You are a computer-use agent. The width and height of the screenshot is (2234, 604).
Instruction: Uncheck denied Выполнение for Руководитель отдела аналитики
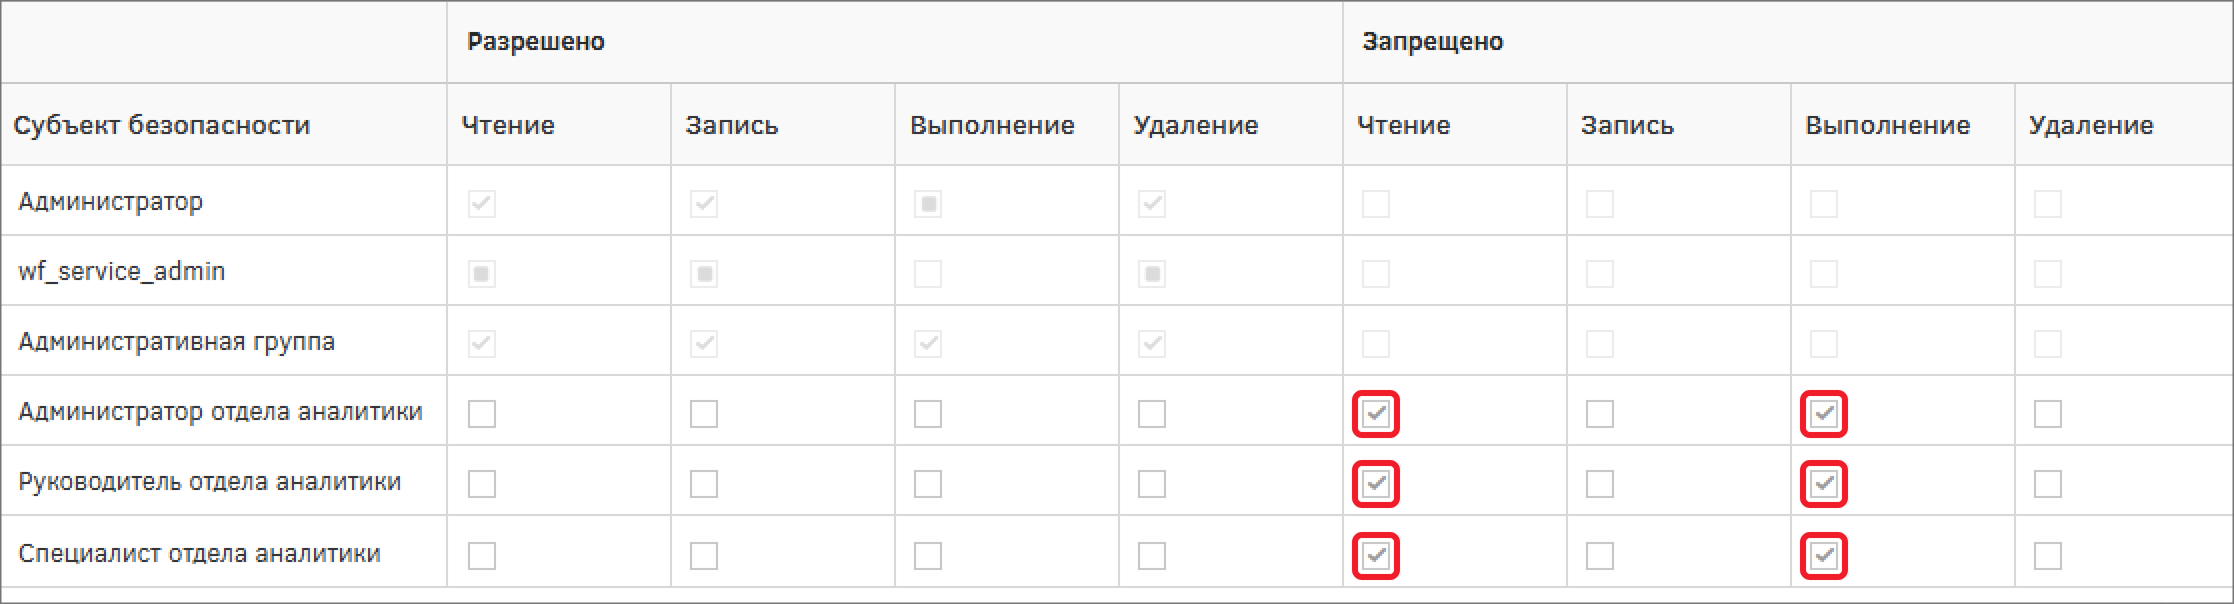click(x=1824, y=484)
